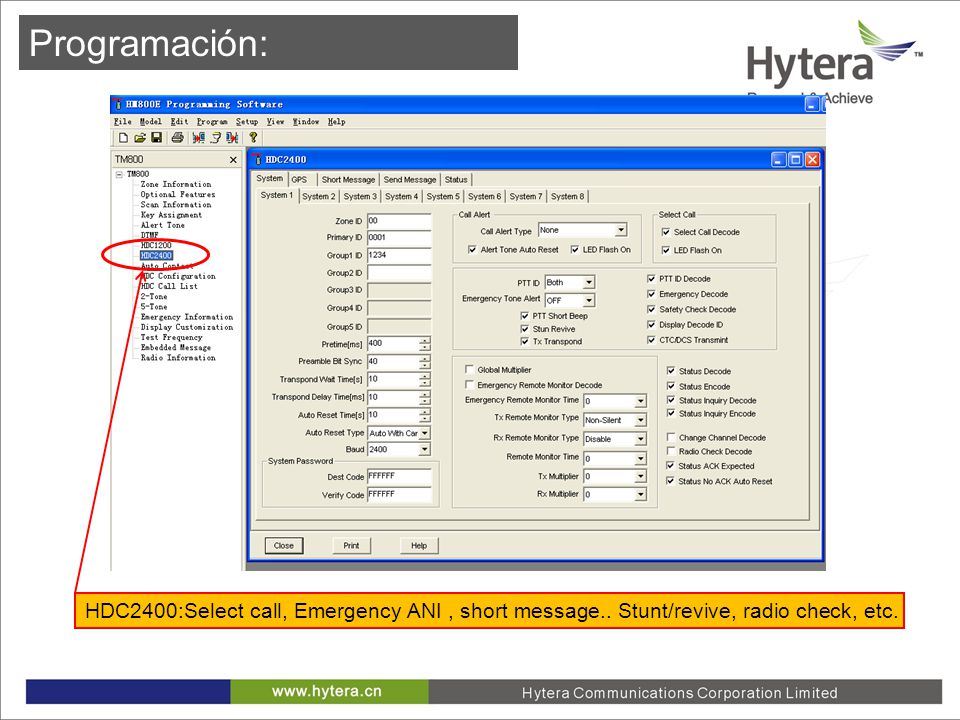Click the Save floppy disk icon

[x=157, y=138]
